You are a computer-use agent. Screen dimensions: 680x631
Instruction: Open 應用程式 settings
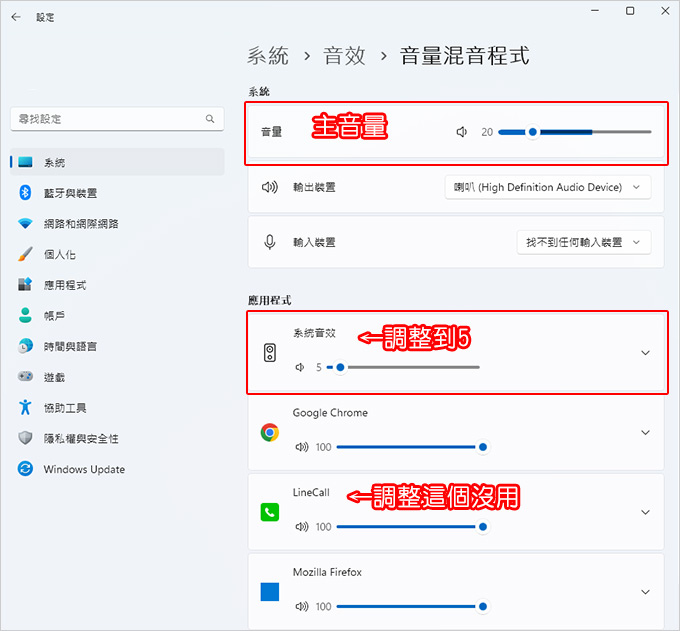coord(117,285)
